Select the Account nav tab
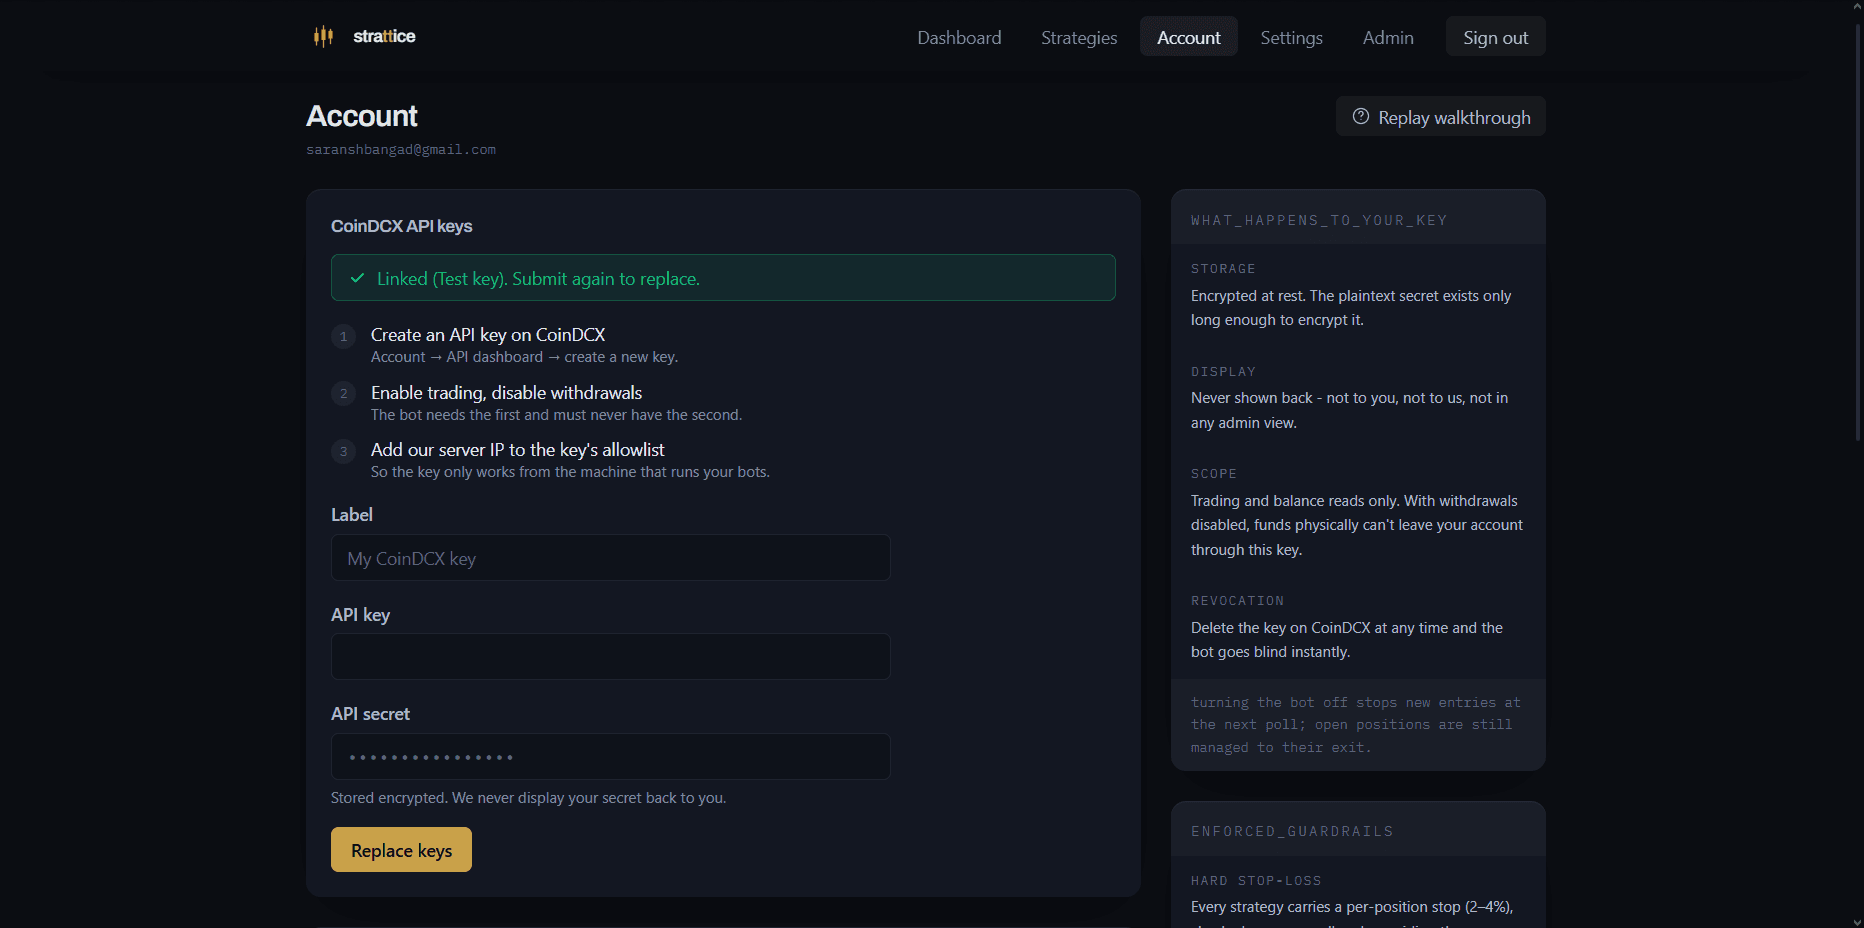The width and height of the screenshot is (1864, 928). point(1189,37)
